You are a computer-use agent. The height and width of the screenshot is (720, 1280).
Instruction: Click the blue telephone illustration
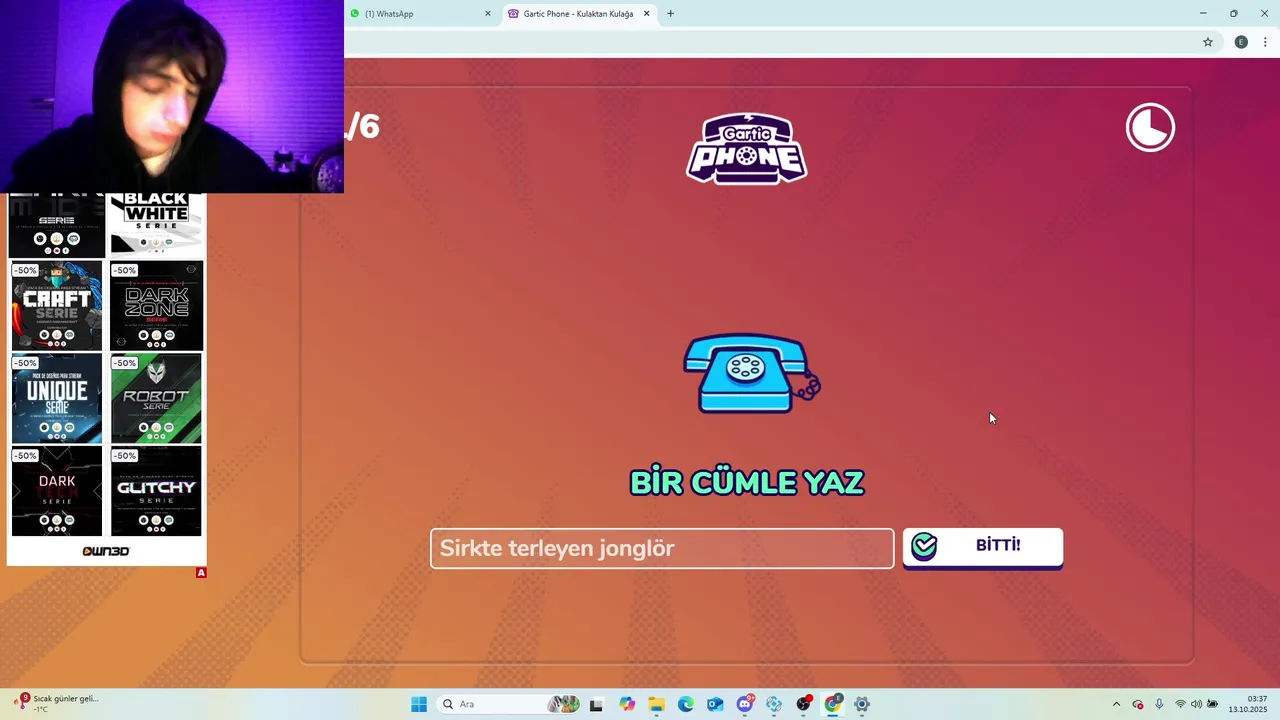pyautogui.click(x=752, y=373)
